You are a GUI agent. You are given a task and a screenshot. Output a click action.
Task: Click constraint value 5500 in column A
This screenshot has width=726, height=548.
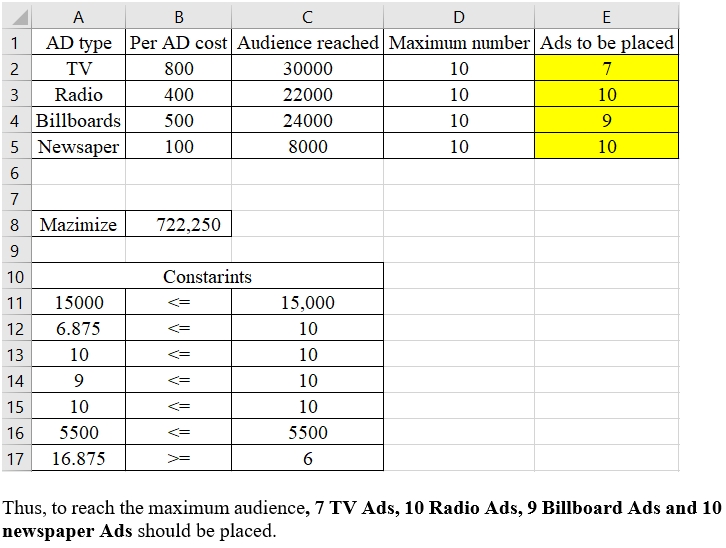click(78, 432)
